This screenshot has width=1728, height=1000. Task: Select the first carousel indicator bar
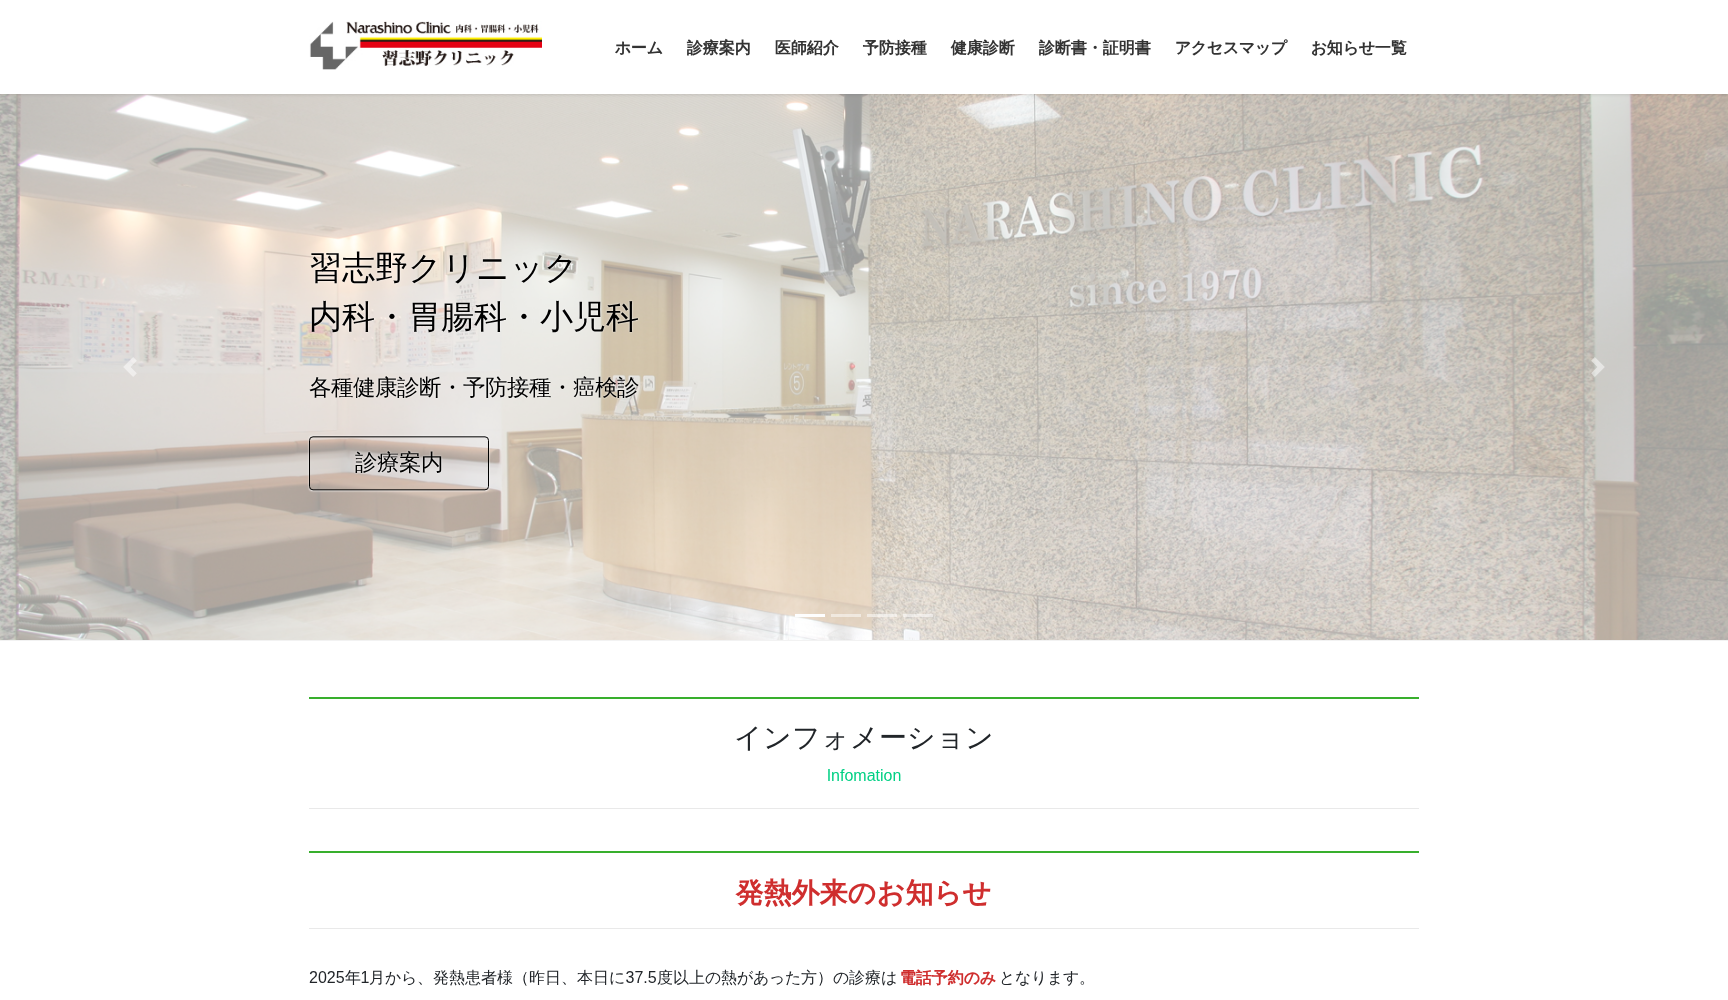pyautogui.click(x=812, y=615)
